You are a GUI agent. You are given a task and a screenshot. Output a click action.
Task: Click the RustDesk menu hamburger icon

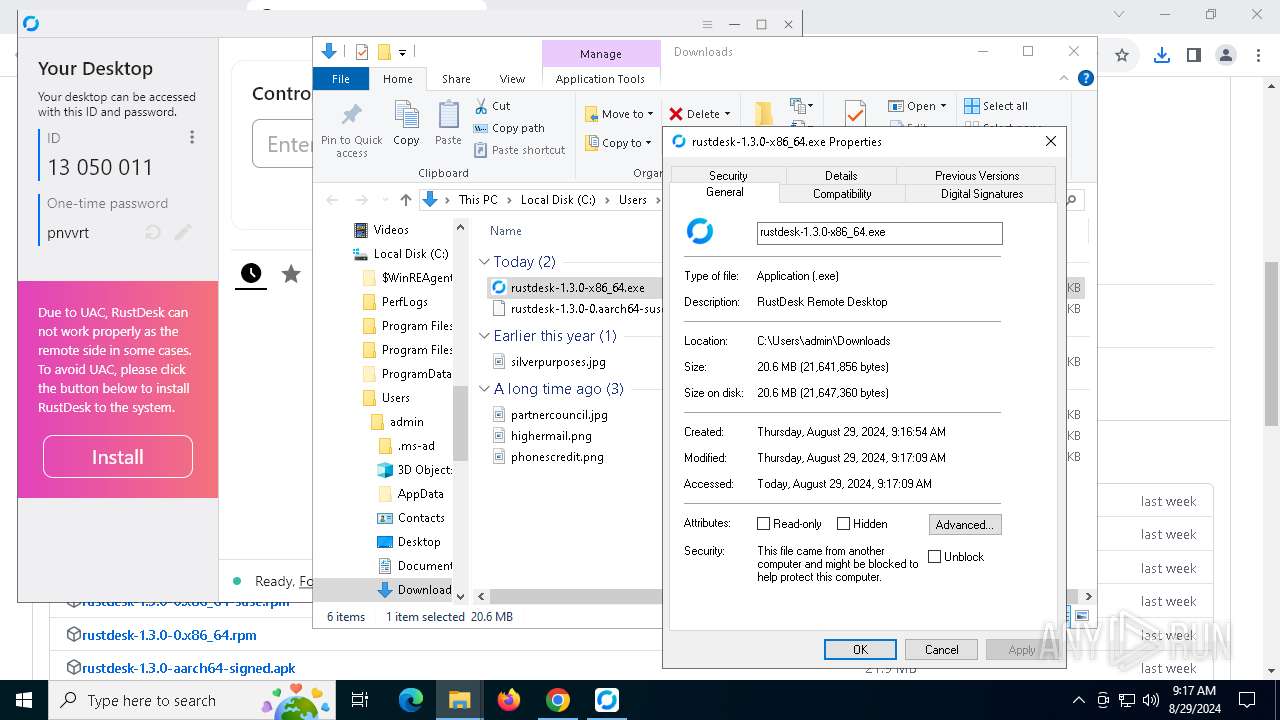point(707,24)
